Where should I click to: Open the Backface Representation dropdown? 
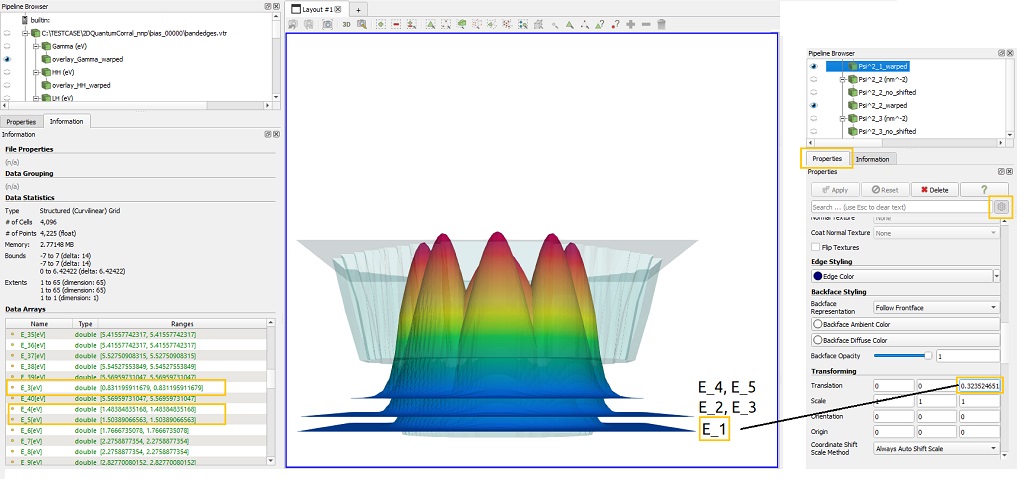tap(936, 307)
